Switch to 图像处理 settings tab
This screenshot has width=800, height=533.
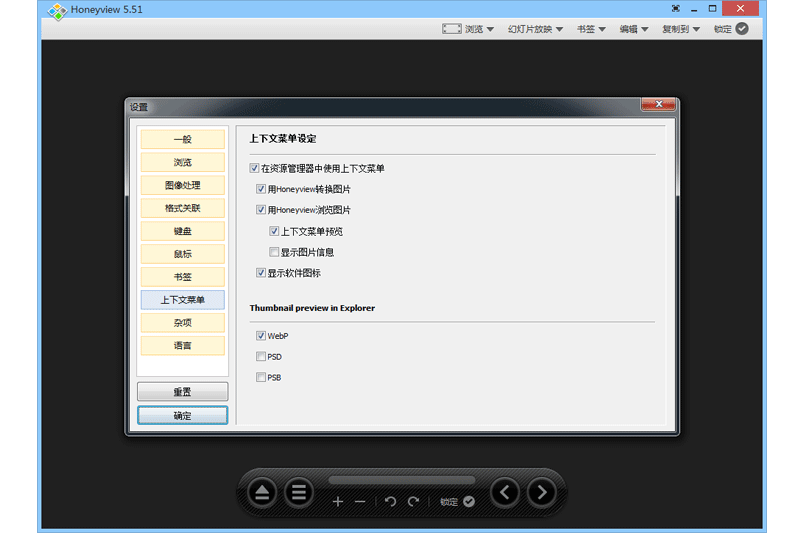point(182,186)
